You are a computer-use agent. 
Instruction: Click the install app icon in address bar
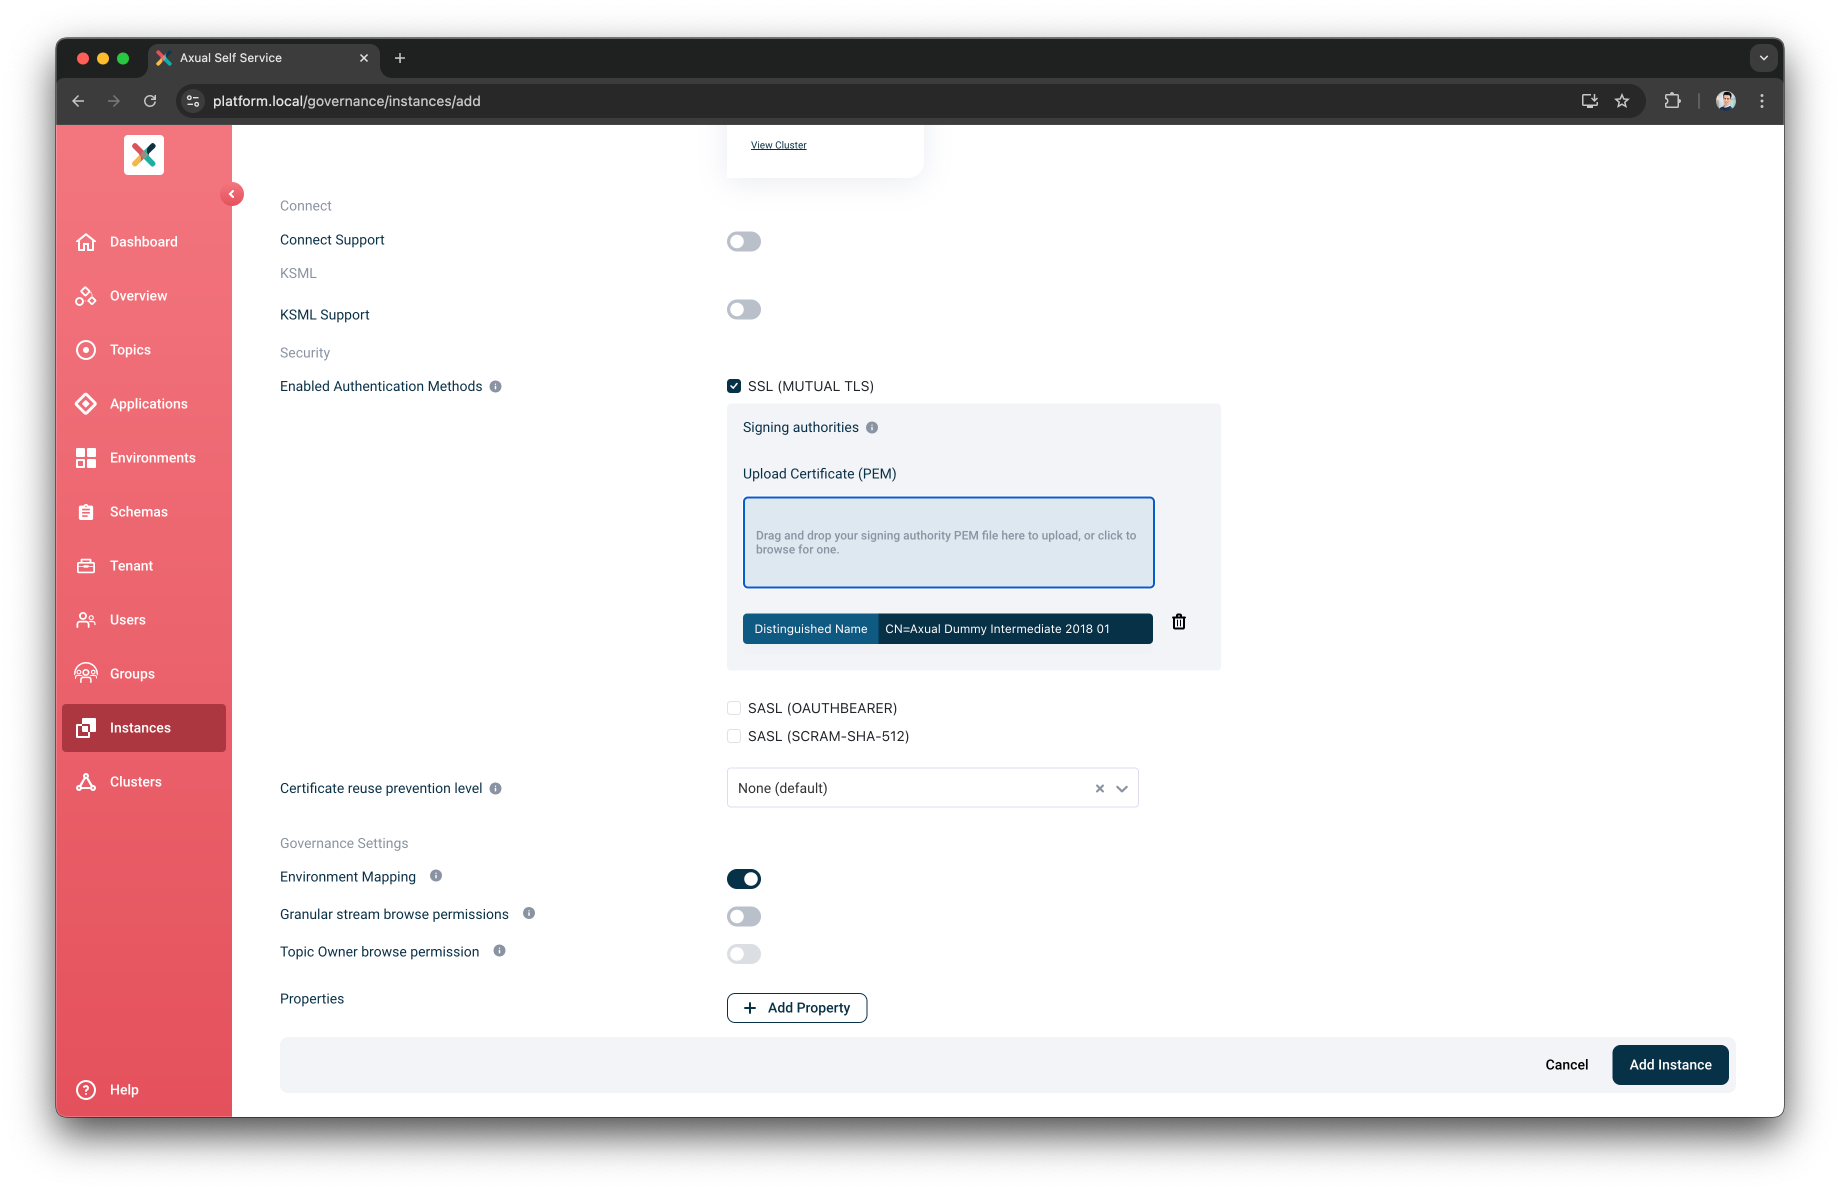pyautogui.click(x=1590, y=101)
